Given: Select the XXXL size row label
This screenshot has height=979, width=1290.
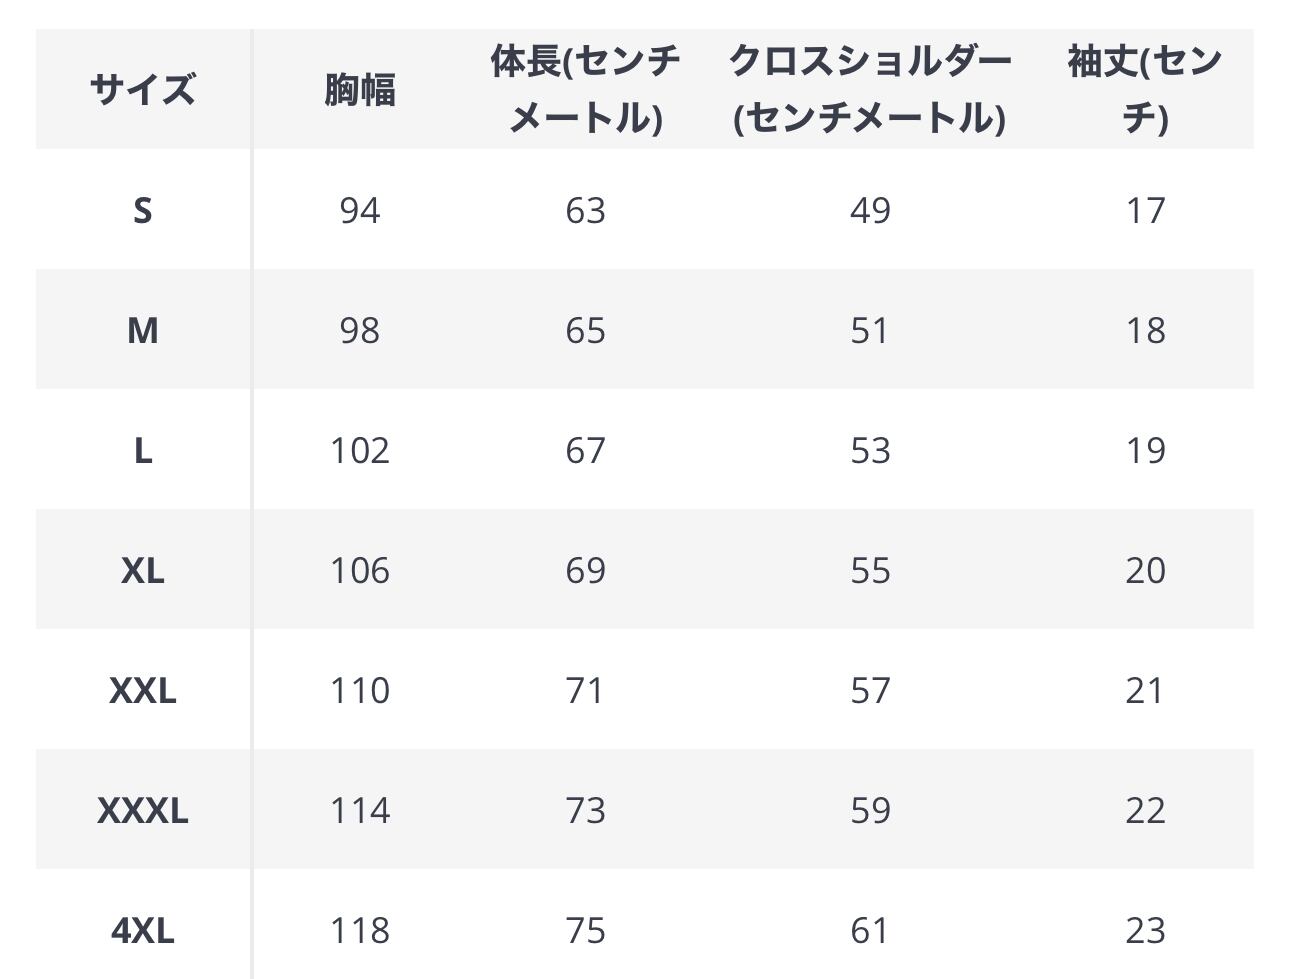Looking at the screenshot, I should point(142,810).
